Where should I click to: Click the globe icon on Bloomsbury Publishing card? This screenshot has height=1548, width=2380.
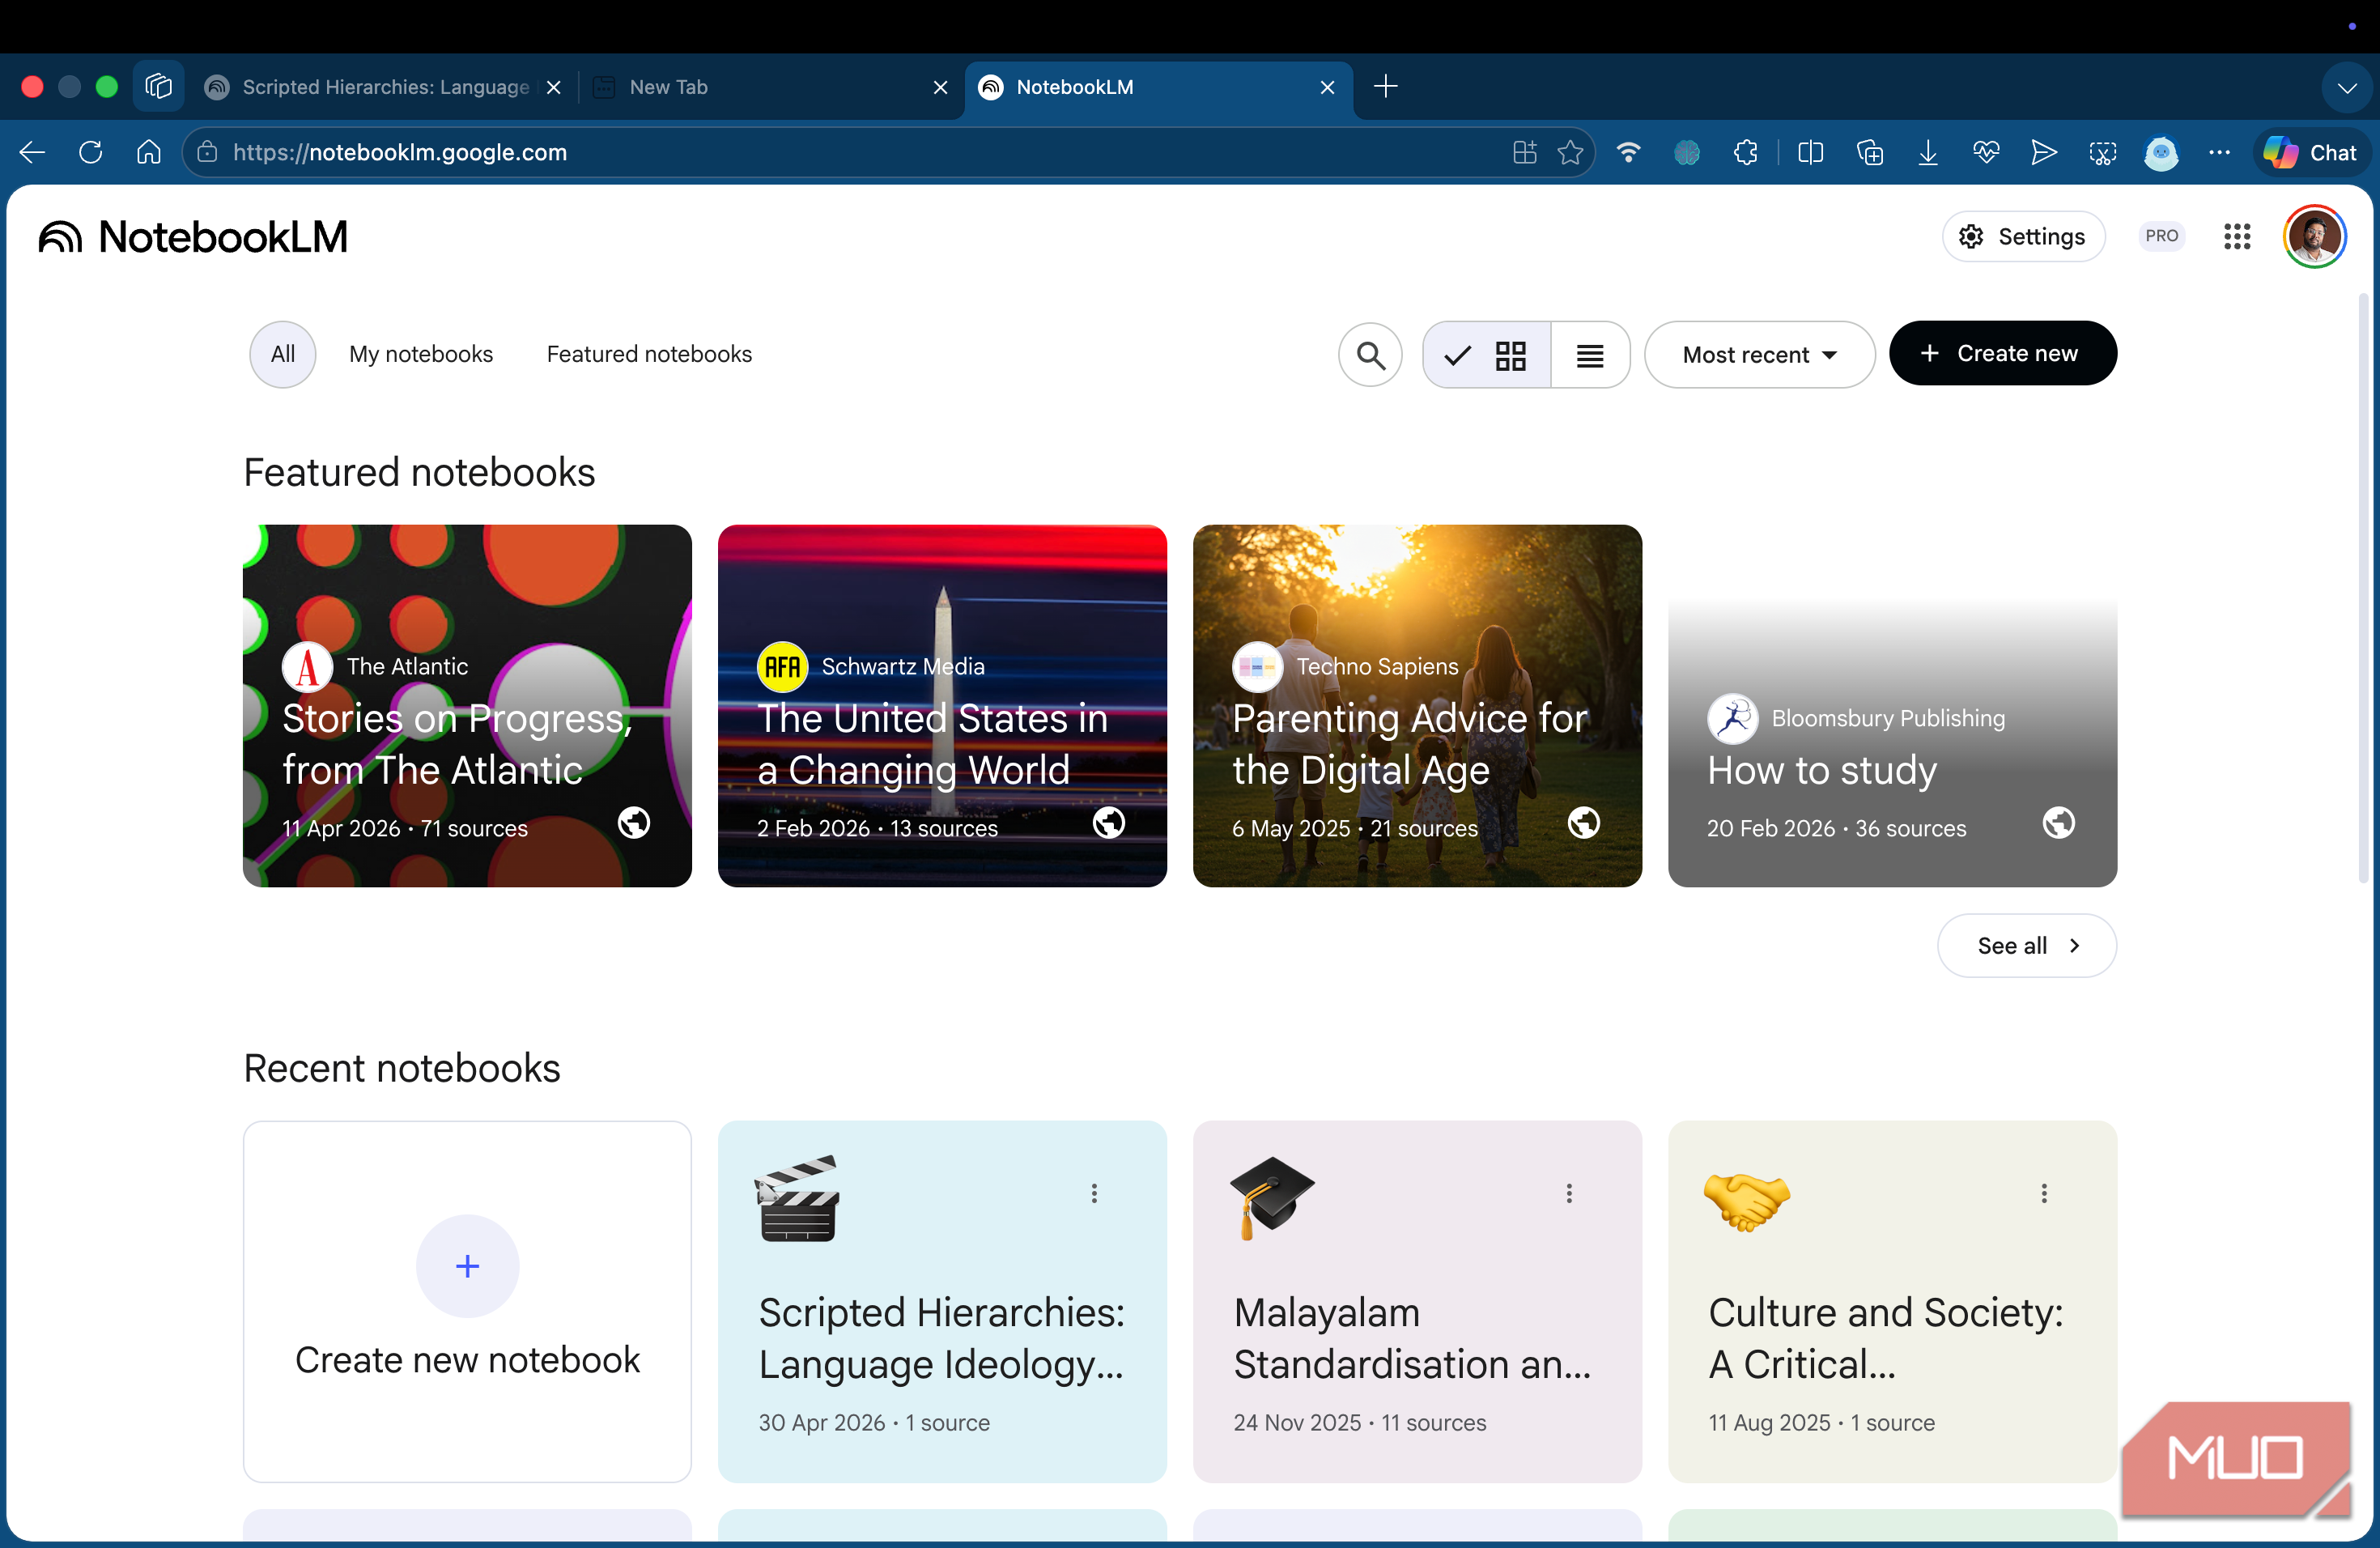2059,823
